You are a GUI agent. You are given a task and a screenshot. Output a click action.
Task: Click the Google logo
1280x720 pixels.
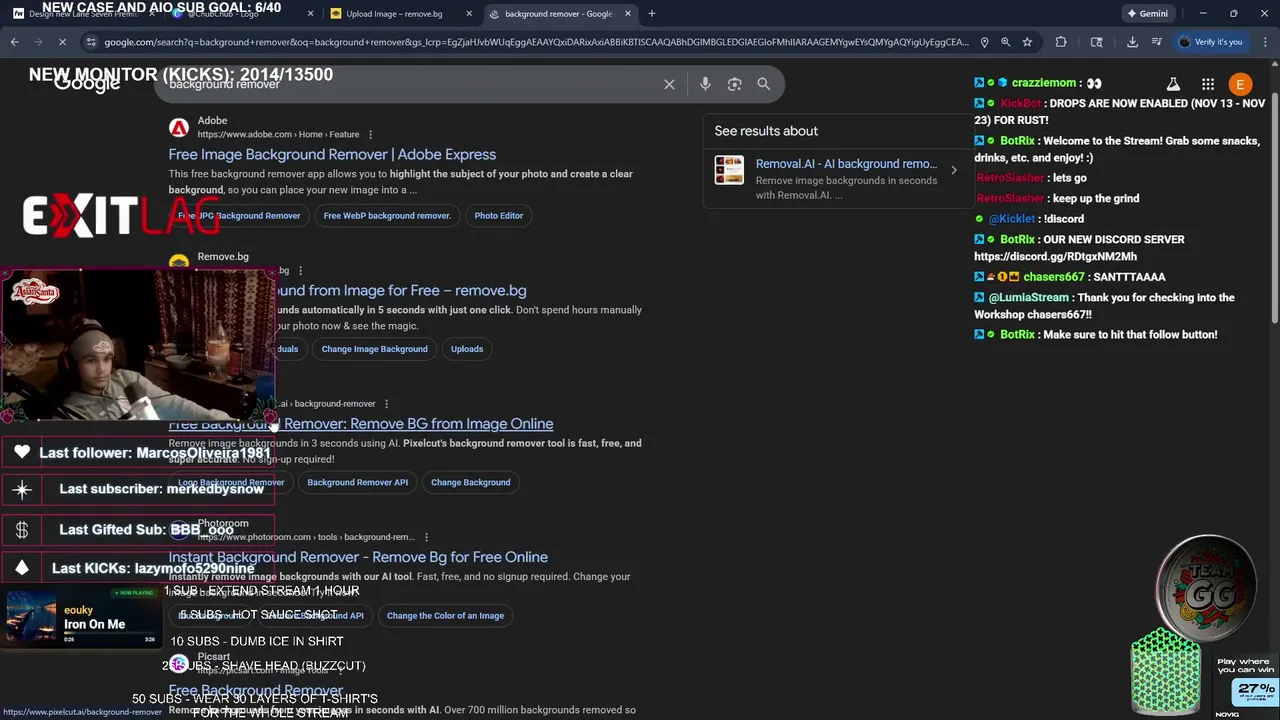click(87, 84)
